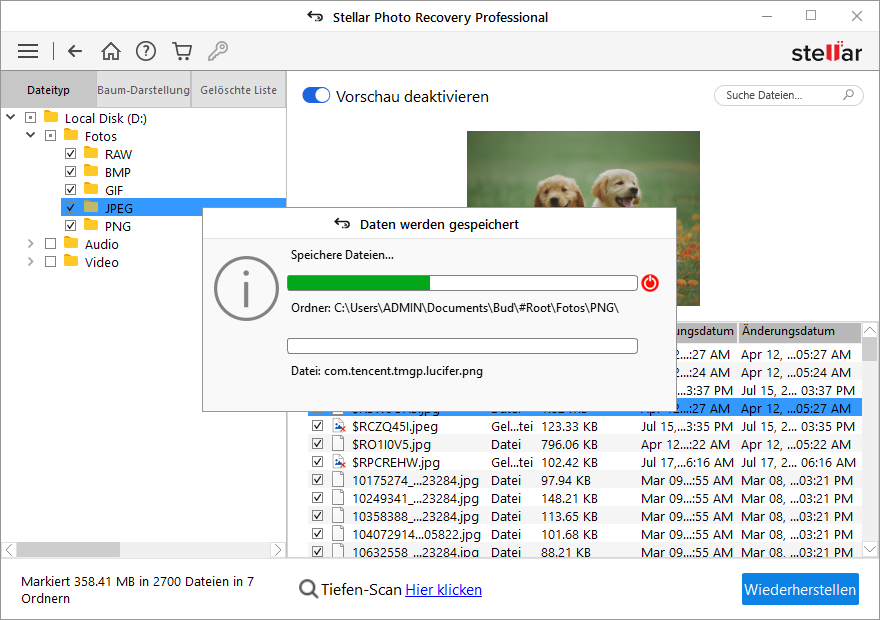Click the Hier klicken deep scan link

tap(443, 590)
